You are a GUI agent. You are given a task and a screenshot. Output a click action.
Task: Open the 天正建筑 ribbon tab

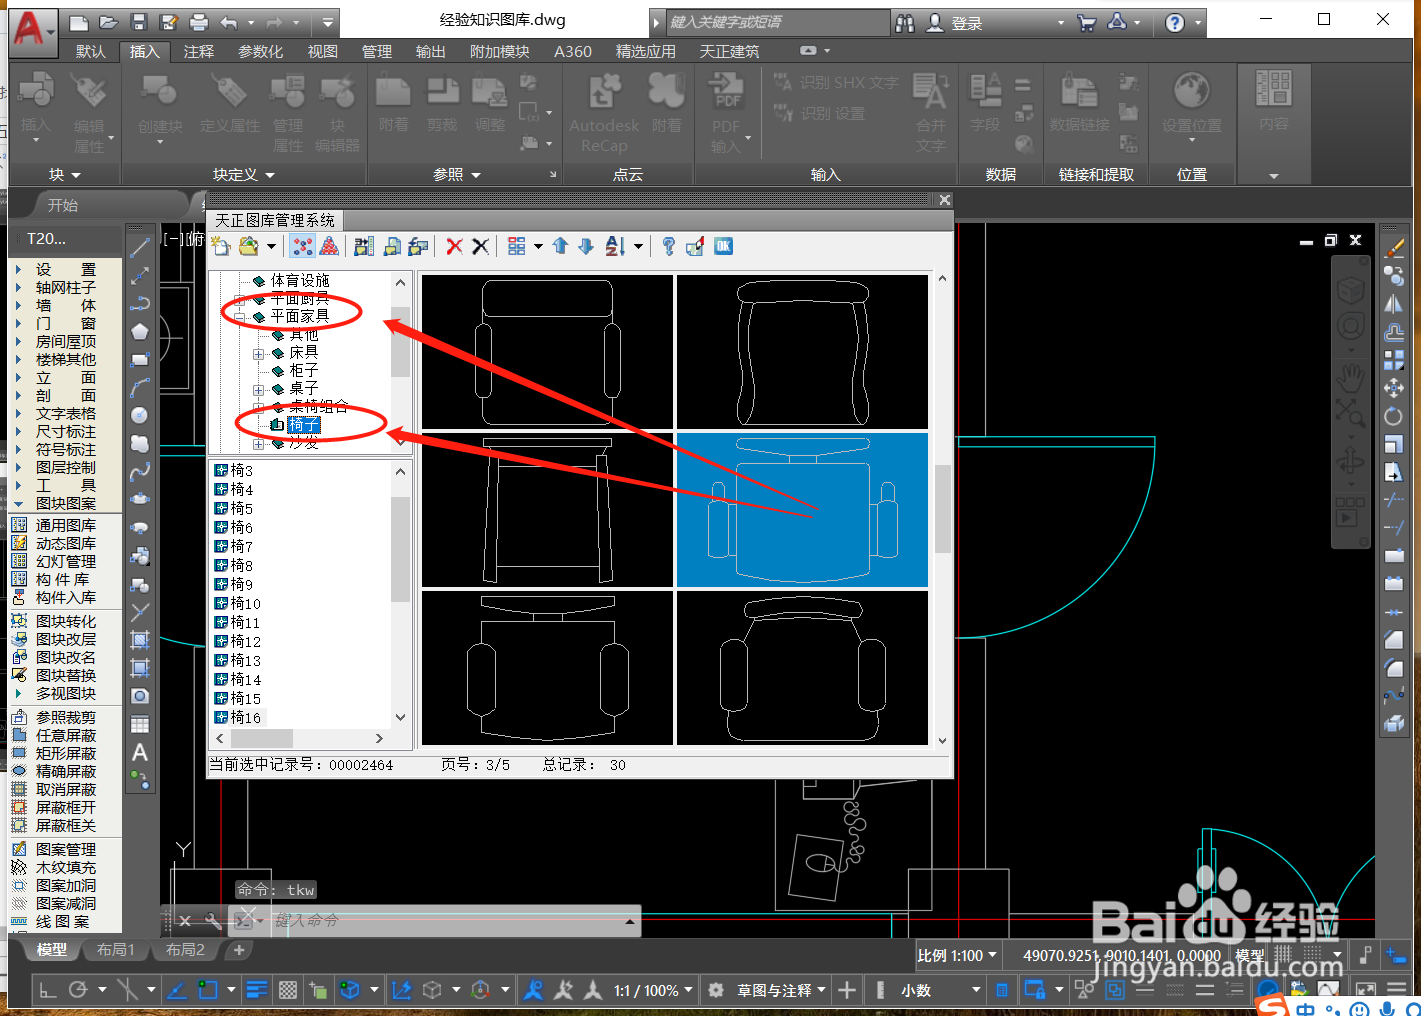(x=730, y=51)
